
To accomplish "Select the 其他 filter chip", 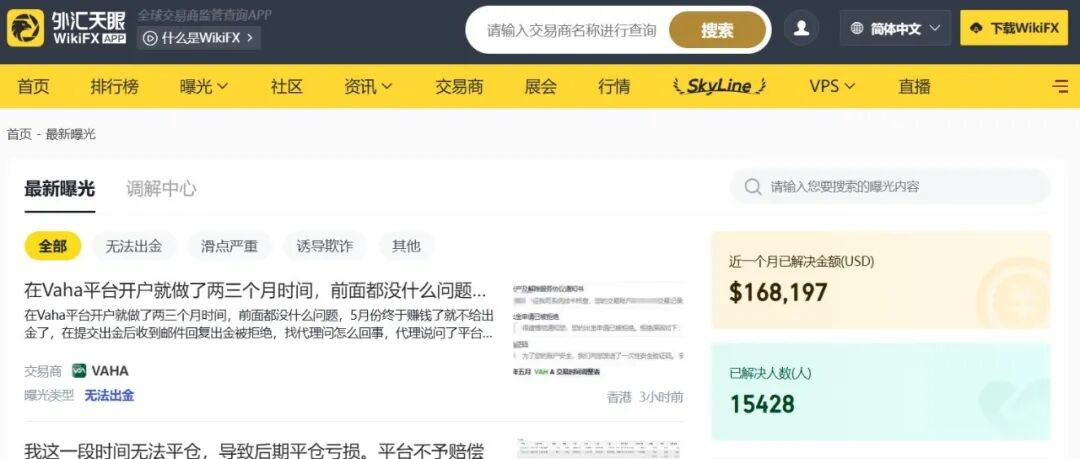I will pyautogui.click(x=406, y=246).
